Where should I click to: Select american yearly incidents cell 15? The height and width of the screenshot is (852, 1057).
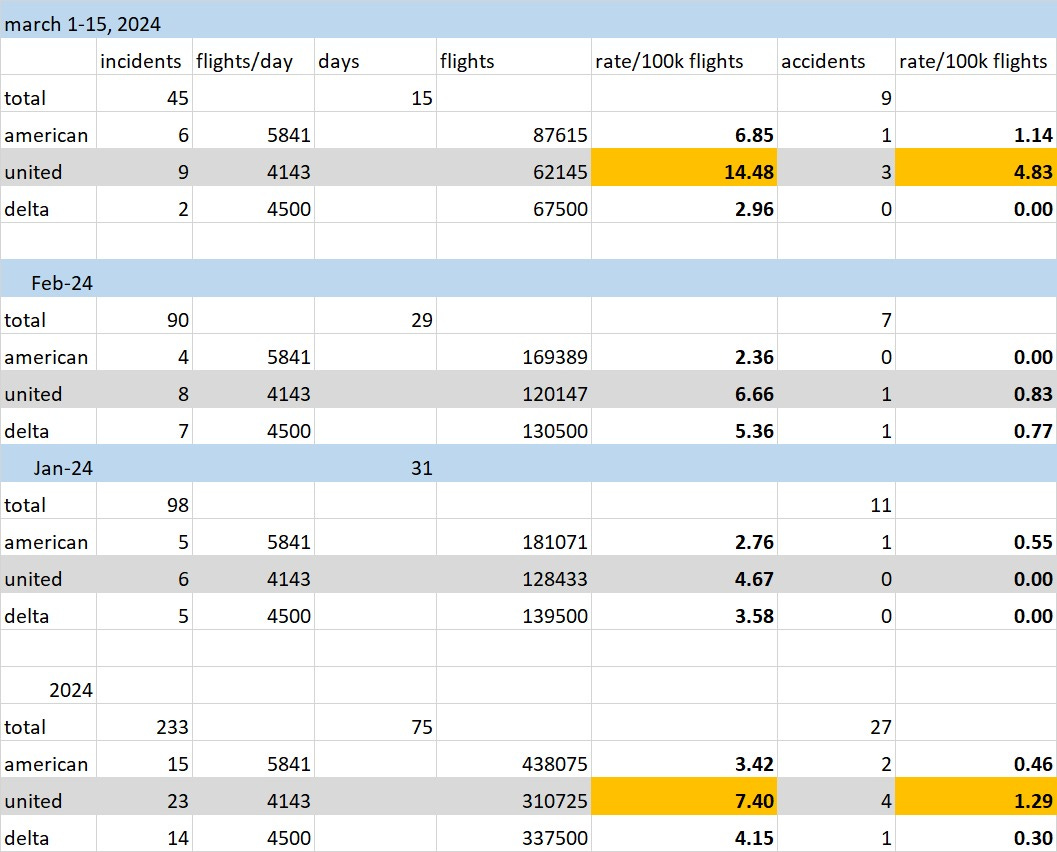pos(144,760)
